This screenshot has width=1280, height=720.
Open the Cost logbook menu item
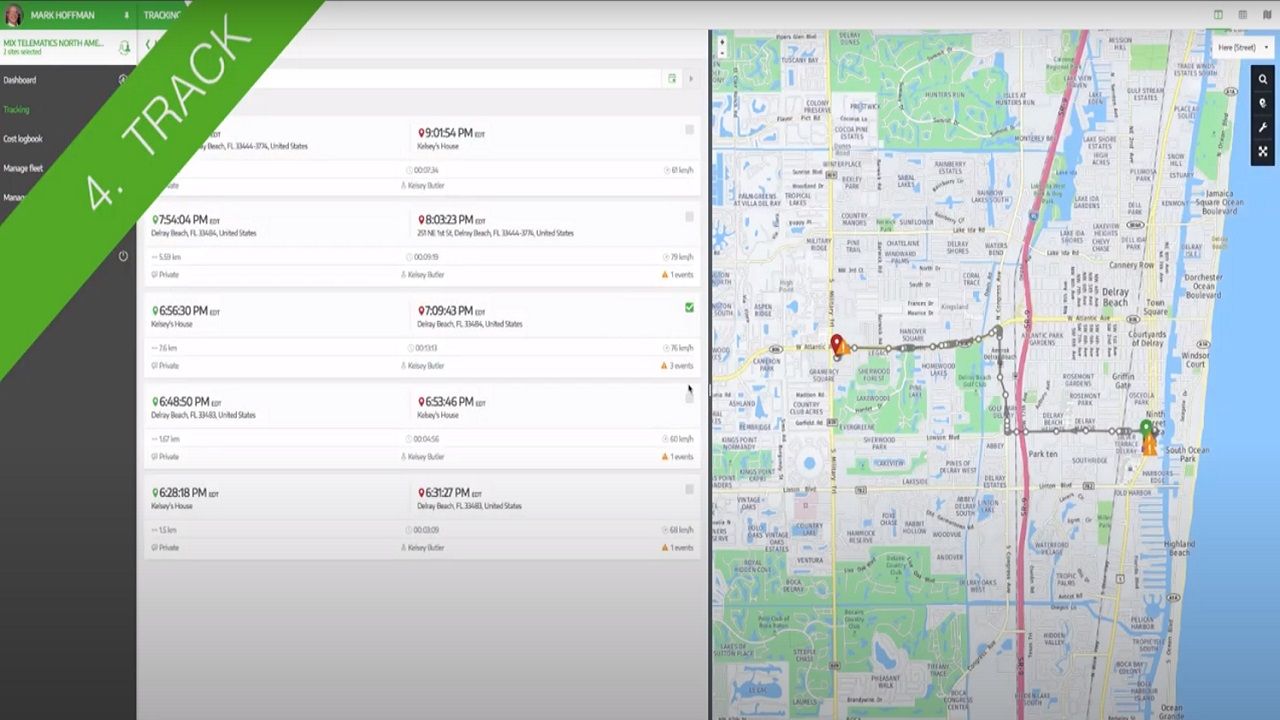(23, 139)
